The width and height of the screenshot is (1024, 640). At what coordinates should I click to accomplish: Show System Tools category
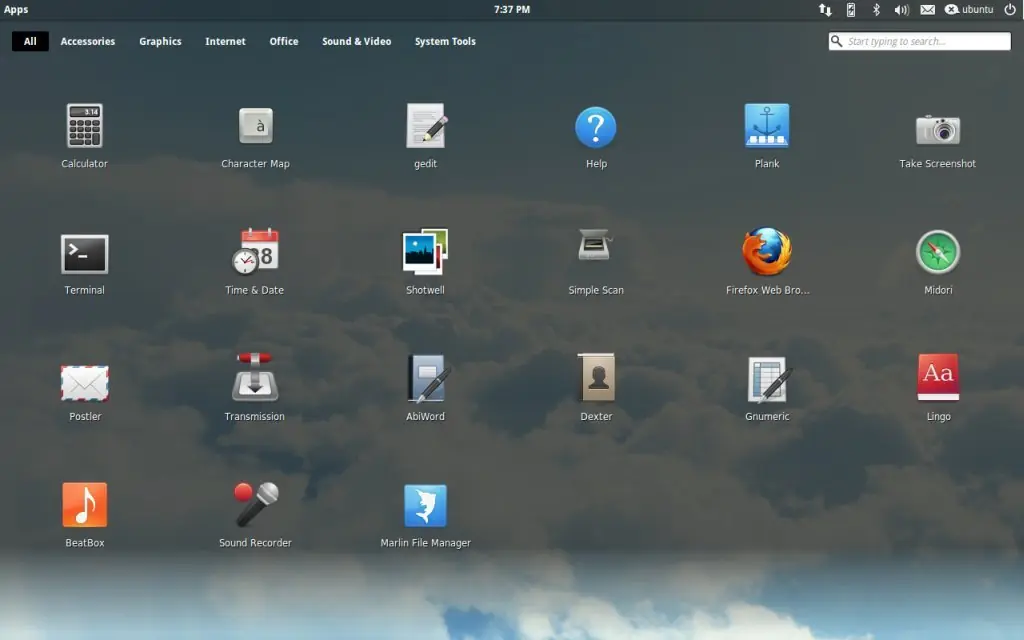tap(445, 41)
